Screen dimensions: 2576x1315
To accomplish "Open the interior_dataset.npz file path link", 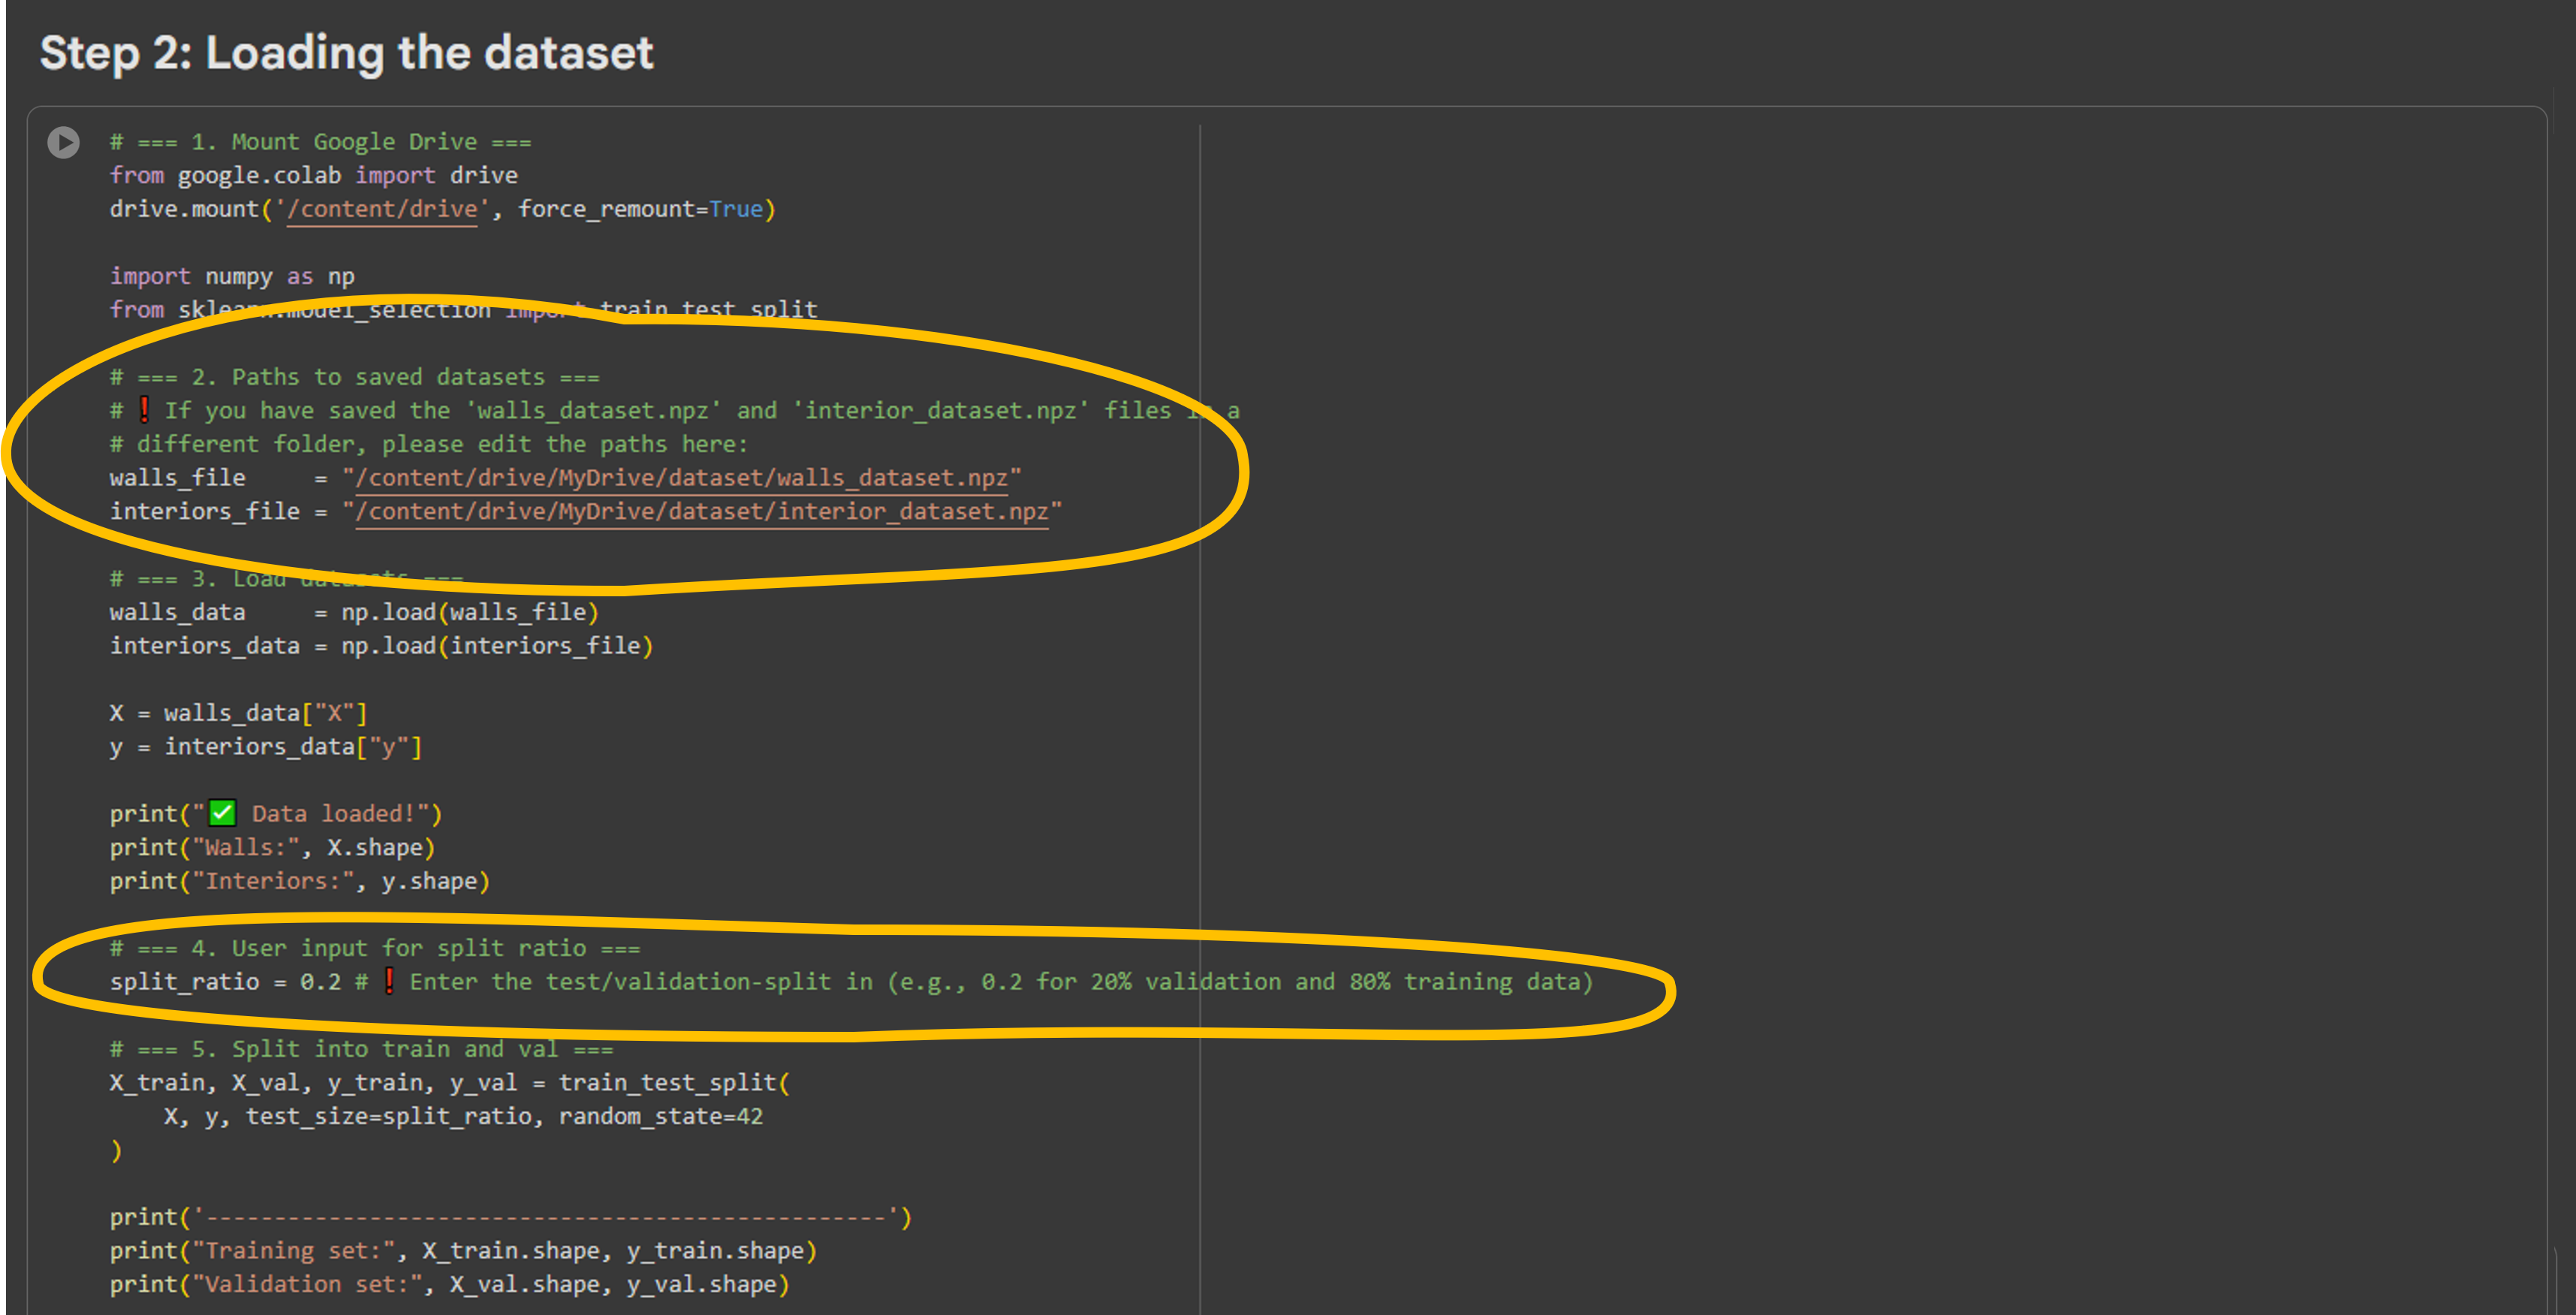I will coord(702,512).
